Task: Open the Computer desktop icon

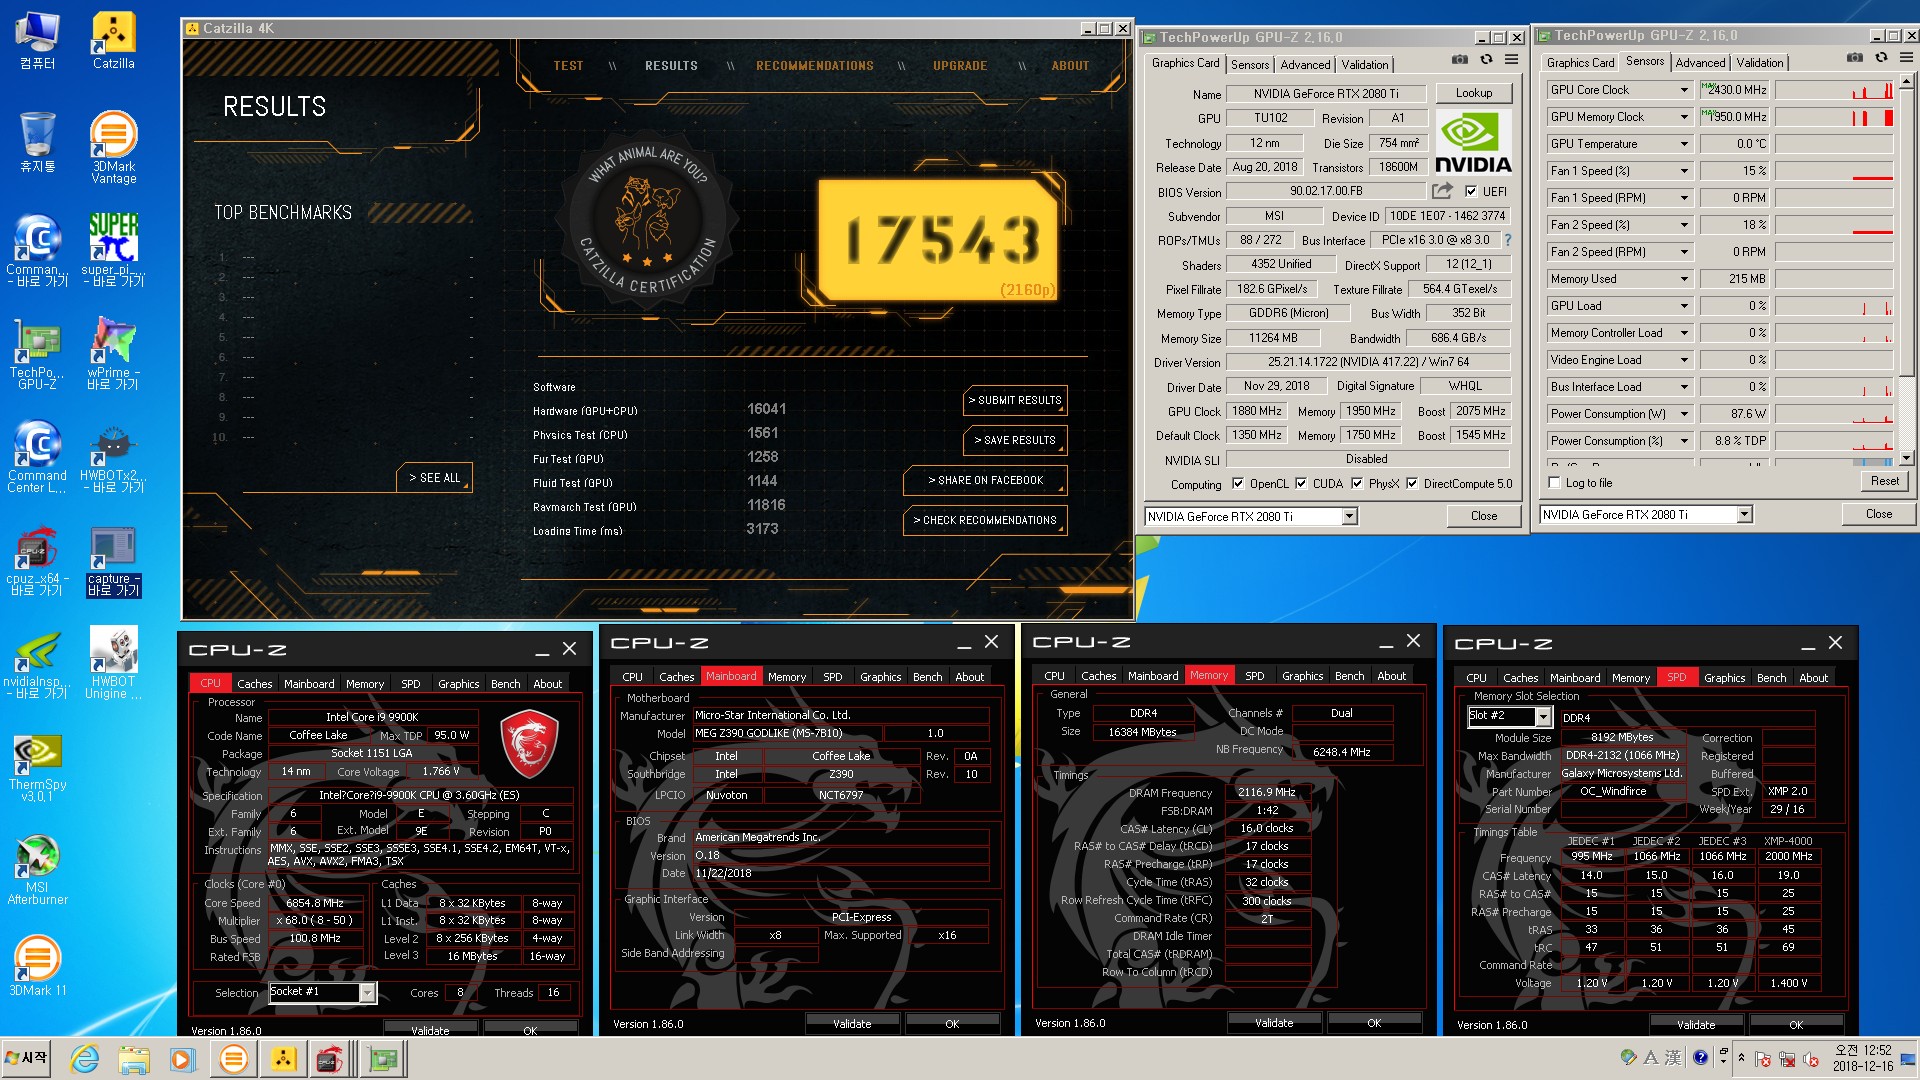Action: pyautogui.click(x=37, y=41)
